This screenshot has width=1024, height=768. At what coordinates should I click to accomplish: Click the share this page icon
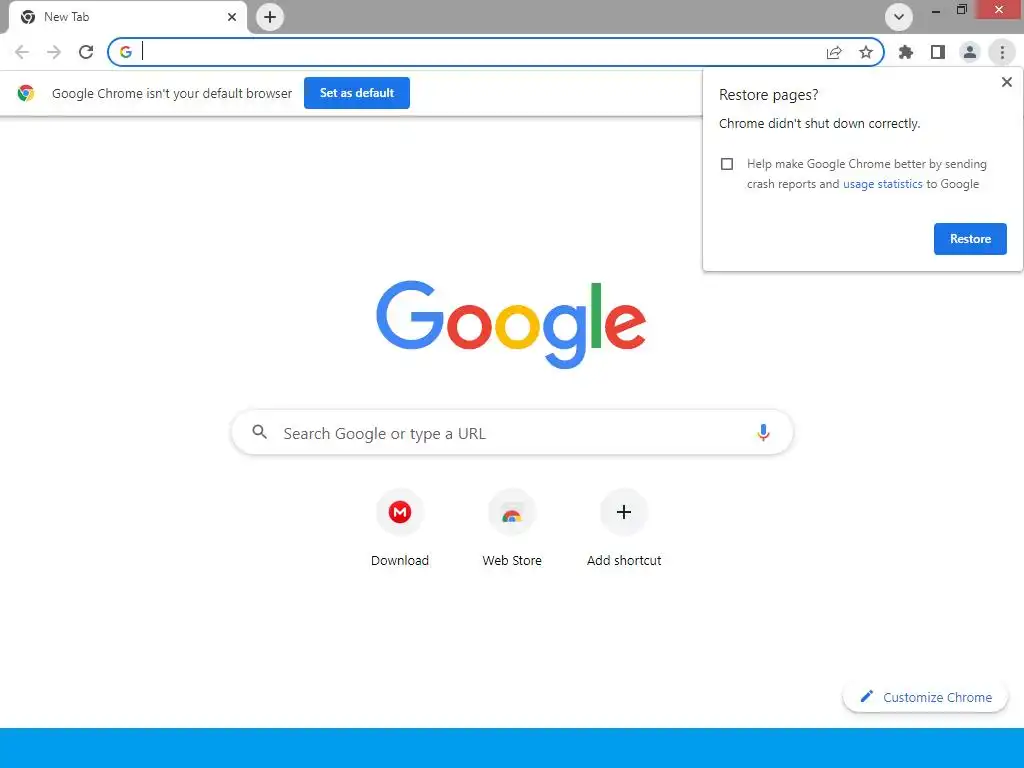point(834,52)
